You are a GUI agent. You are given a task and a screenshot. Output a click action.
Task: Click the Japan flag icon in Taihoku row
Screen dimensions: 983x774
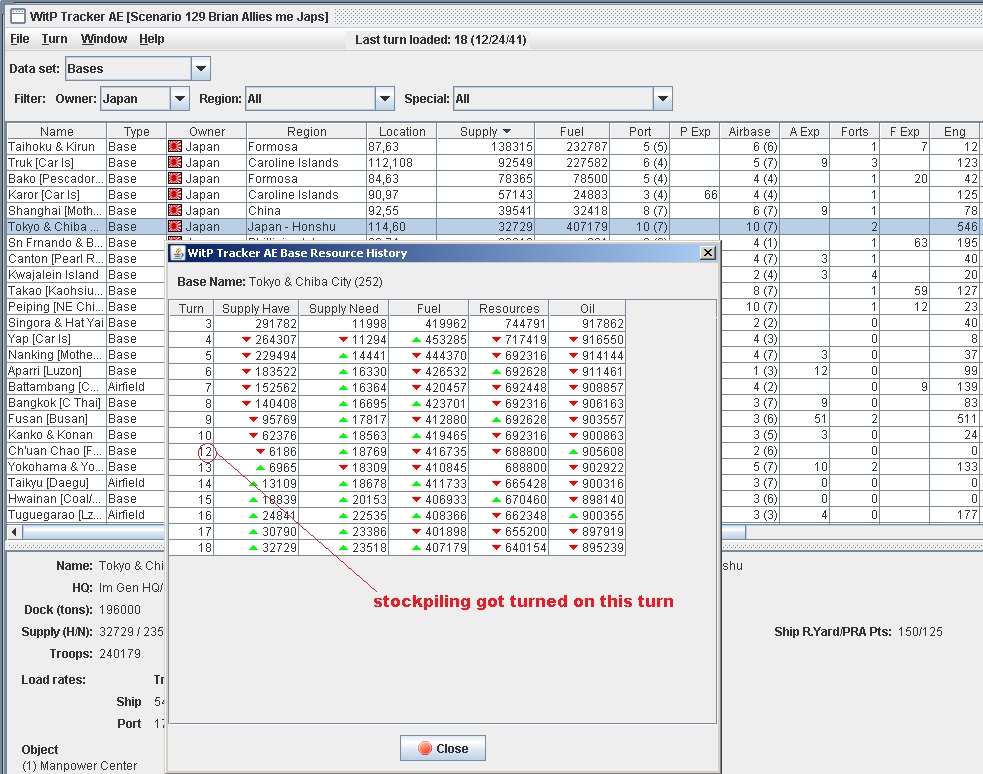175,147
